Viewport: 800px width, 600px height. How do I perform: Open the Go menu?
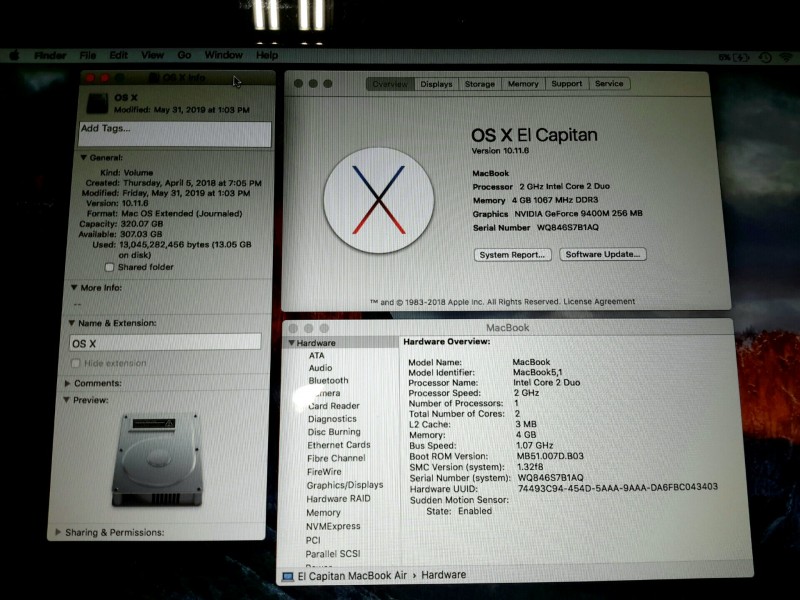click(184, 55)
